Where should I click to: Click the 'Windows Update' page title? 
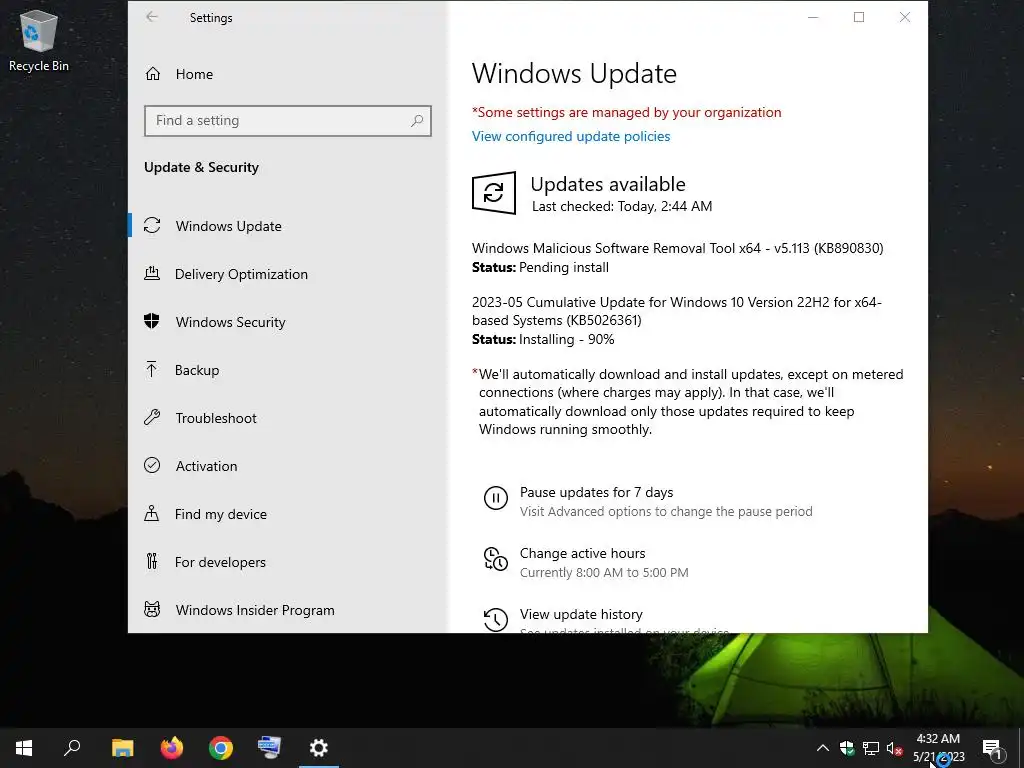coord(574,73)
